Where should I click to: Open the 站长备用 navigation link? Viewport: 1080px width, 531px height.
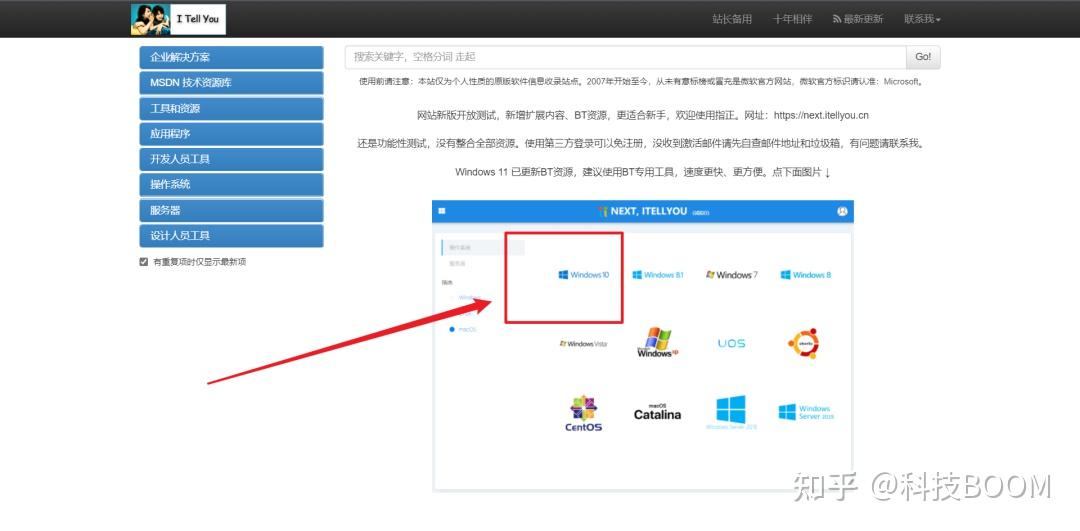[732, 19]
